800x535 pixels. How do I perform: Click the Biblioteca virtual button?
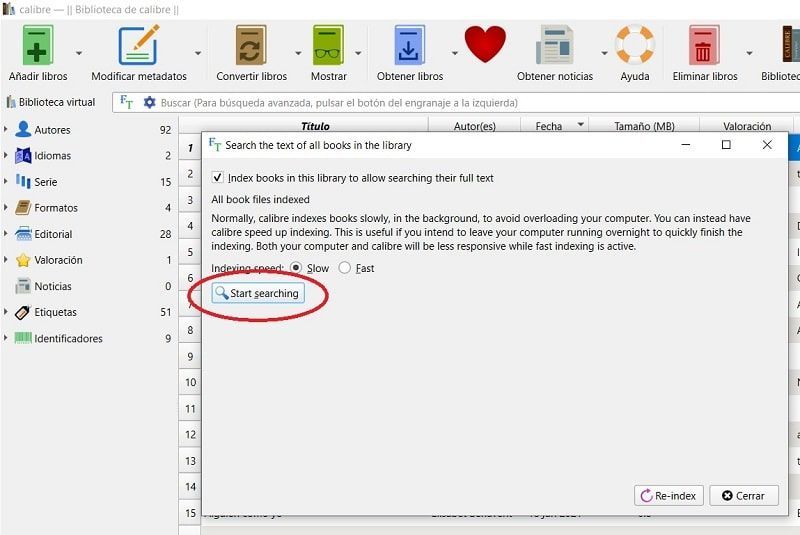[x=51, y=103]
